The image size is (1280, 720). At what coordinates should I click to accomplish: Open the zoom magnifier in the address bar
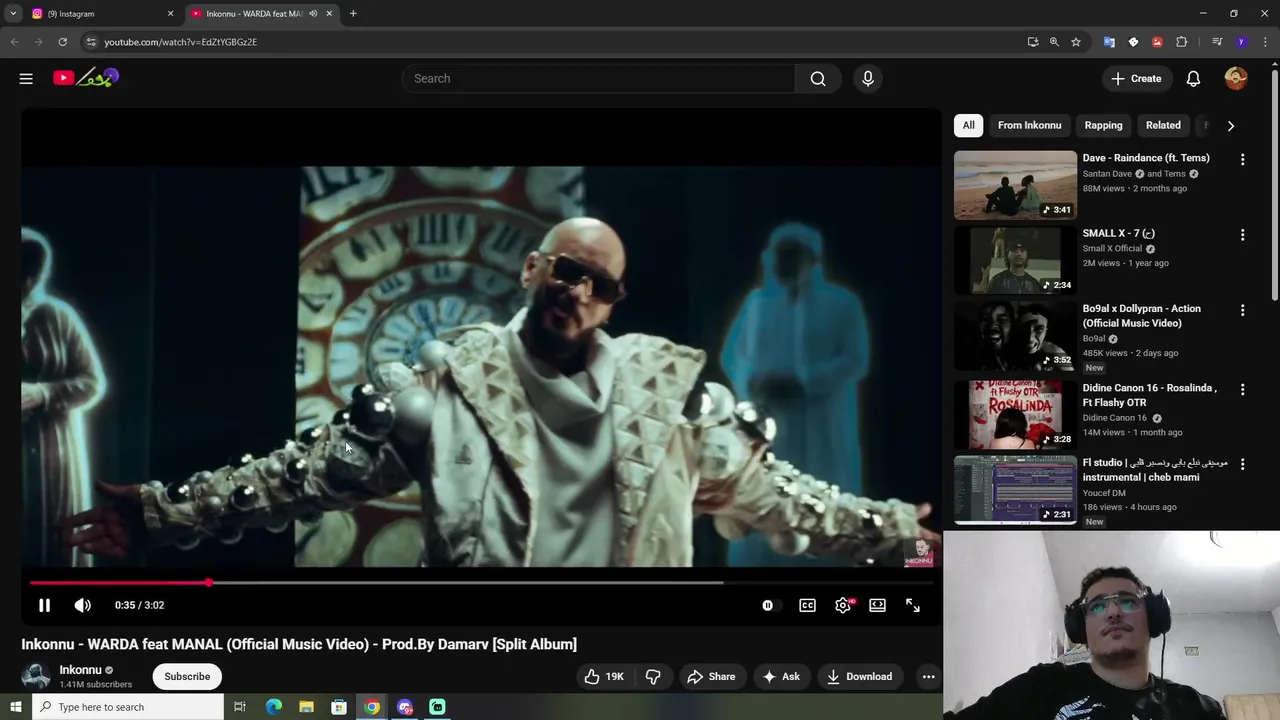(1054, 42)
